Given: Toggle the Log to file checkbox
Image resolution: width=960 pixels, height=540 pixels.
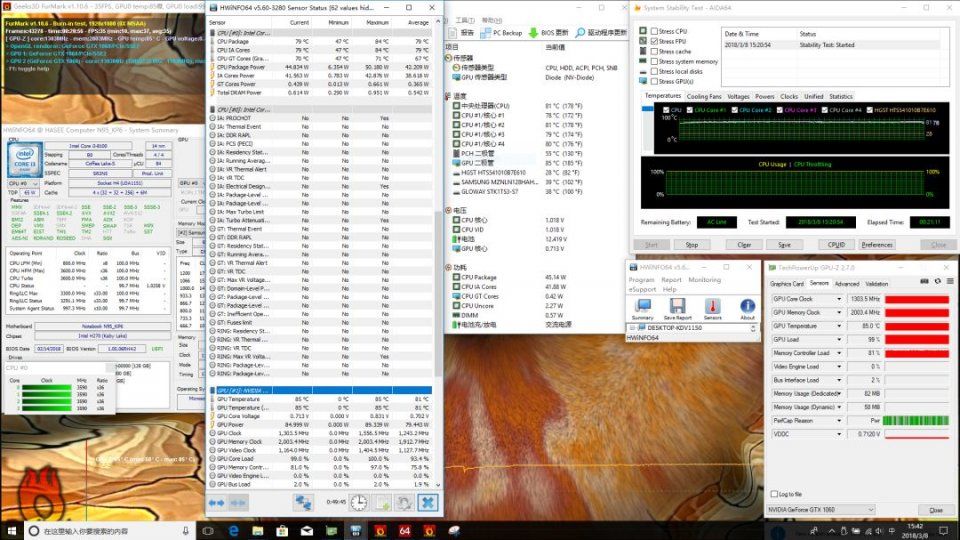Looking at the screenshot, I should 773,494.
